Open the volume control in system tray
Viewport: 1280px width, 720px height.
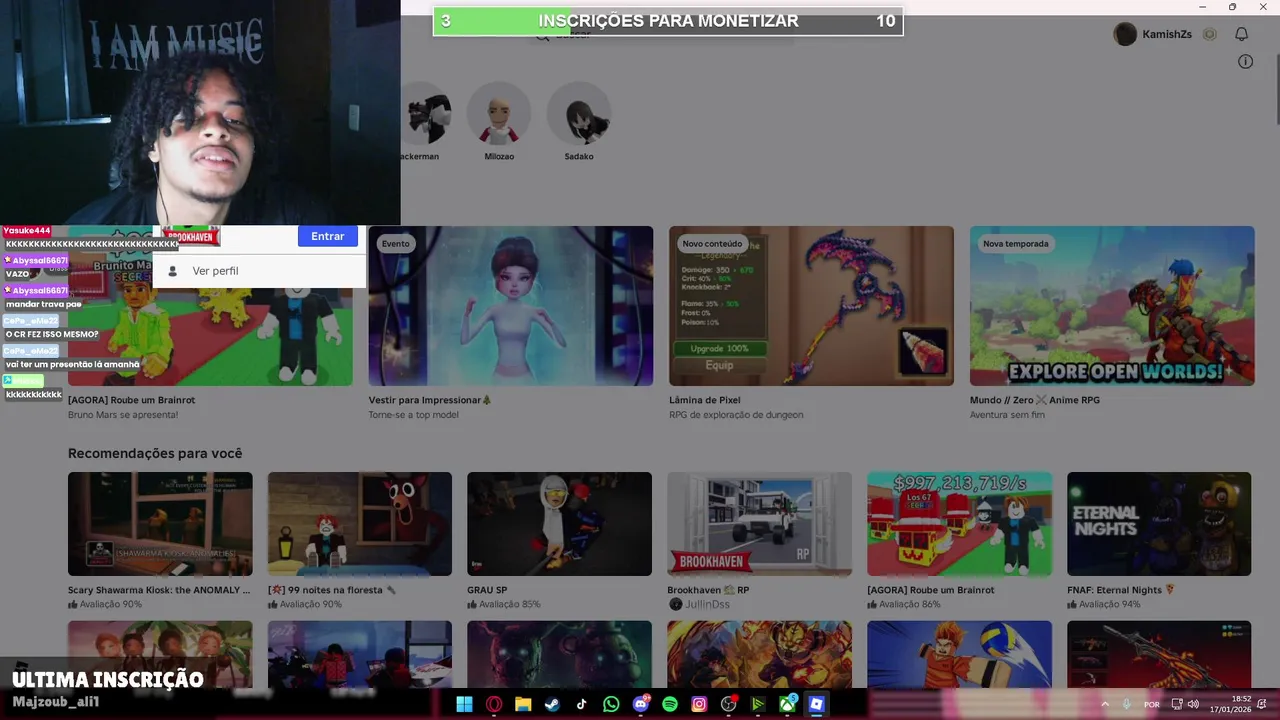click(1193, 704)
